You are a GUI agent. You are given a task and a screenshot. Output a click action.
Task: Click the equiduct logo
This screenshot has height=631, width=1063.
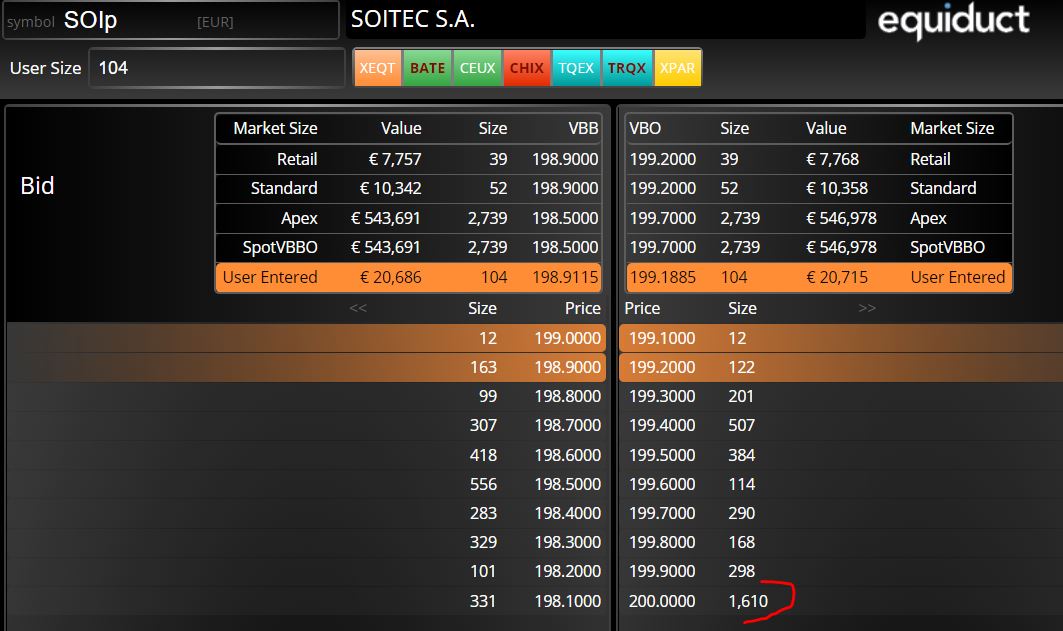coord(953,21)
